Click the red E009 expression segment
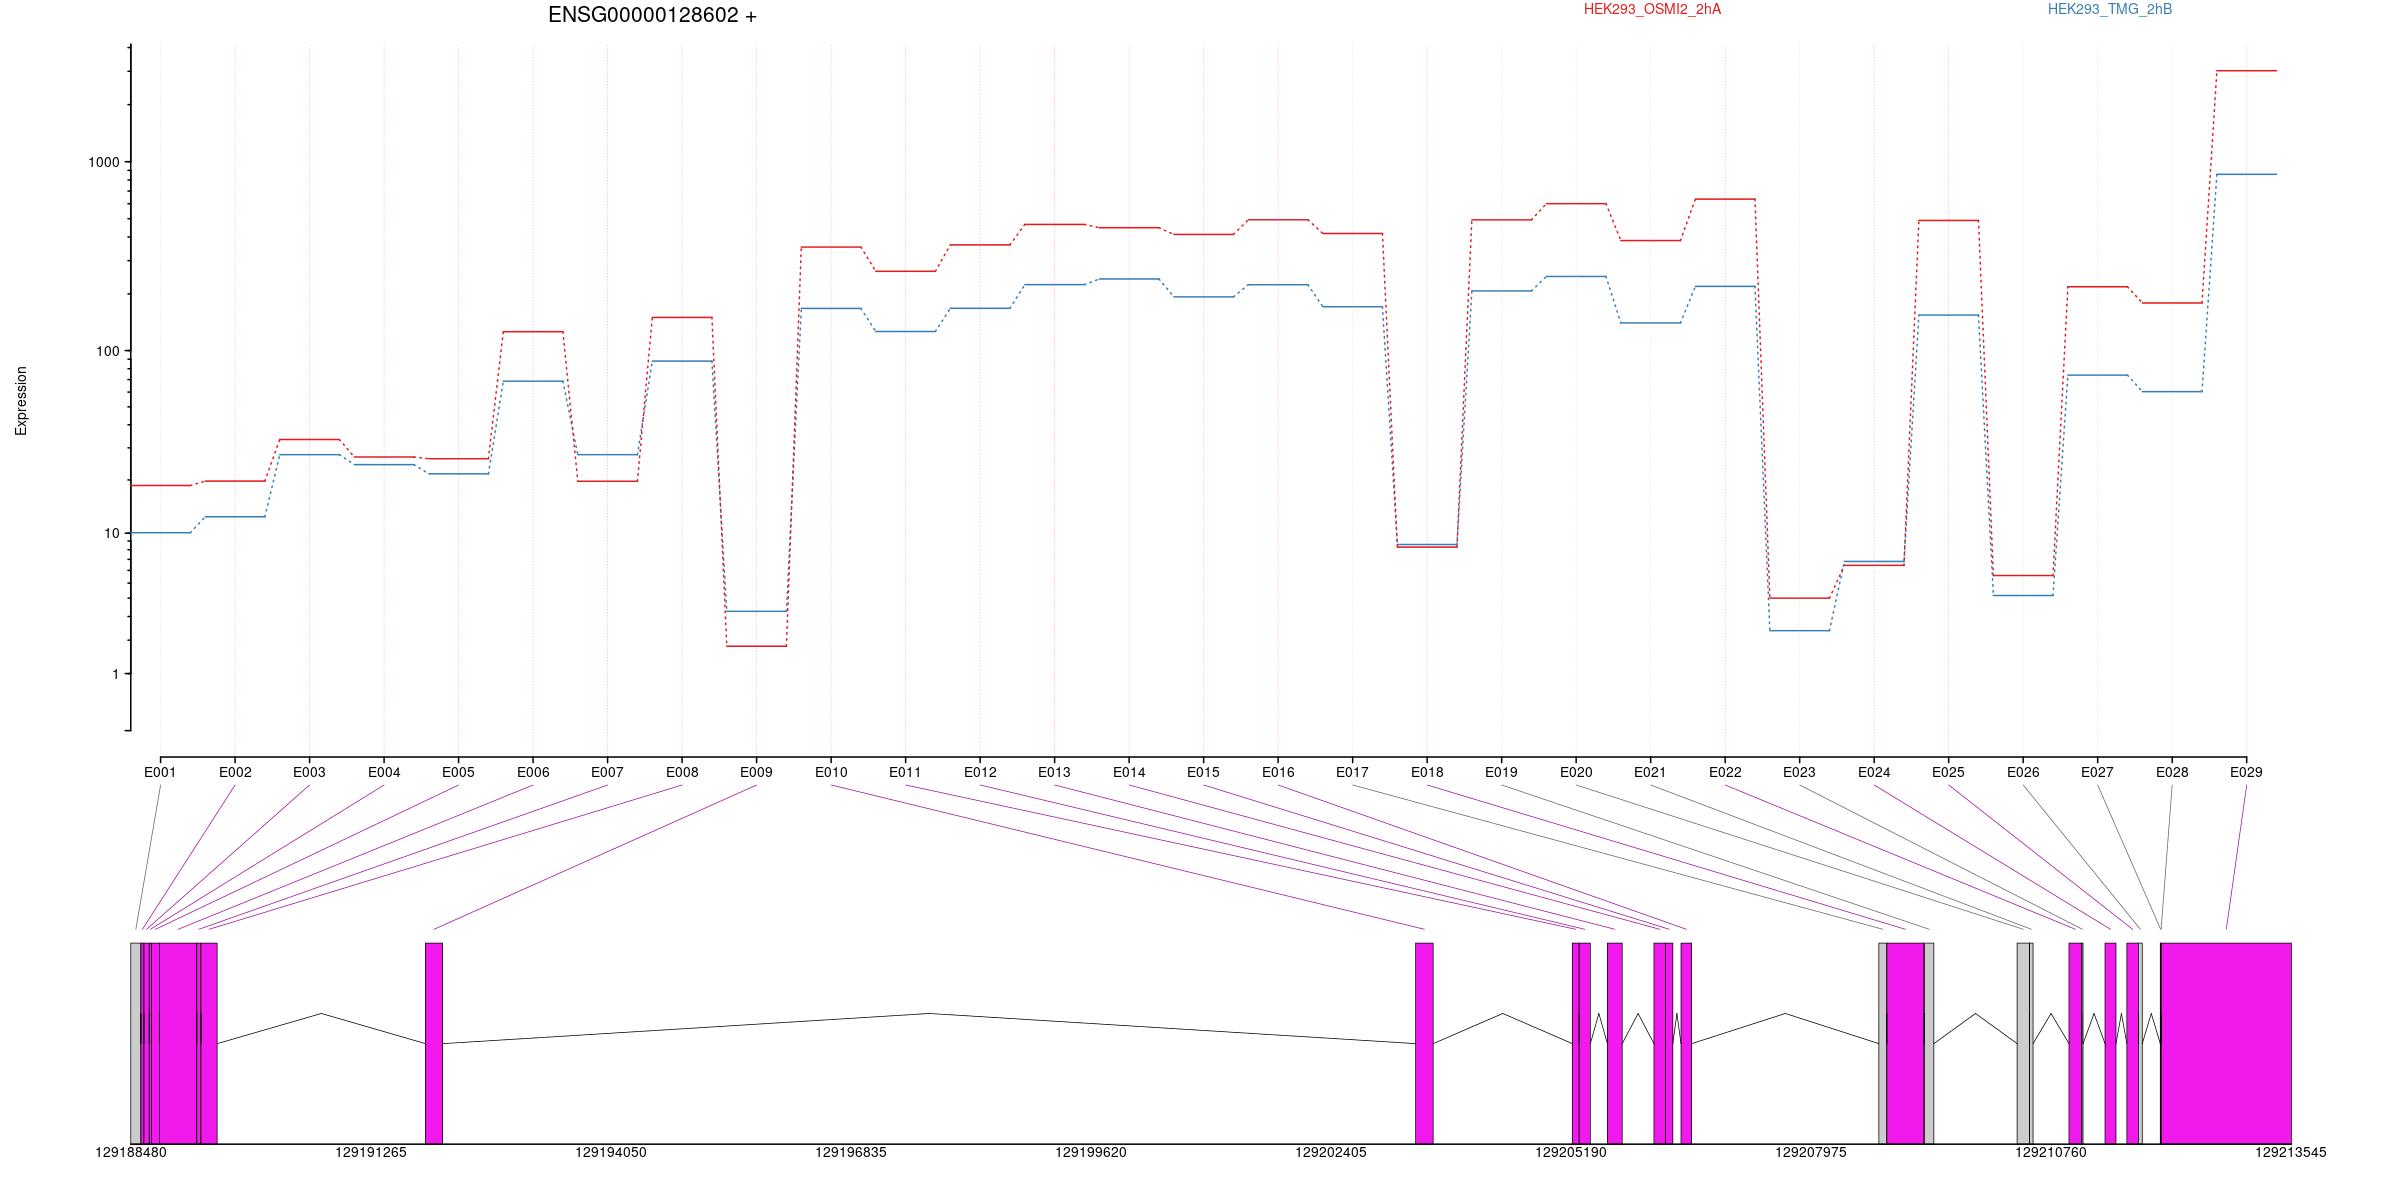This screenshot has width=2400, height=1200. click(x=756, y=646)
